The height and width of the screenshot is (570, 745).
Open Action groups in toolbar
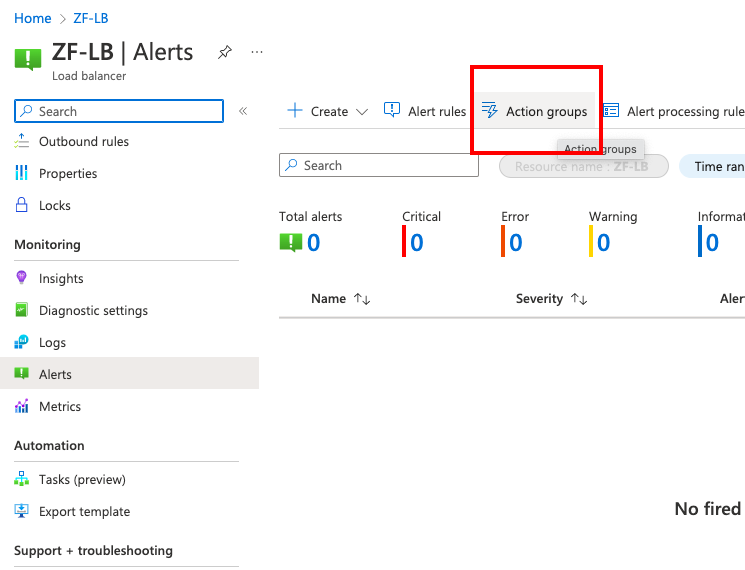tap(535, 111)
